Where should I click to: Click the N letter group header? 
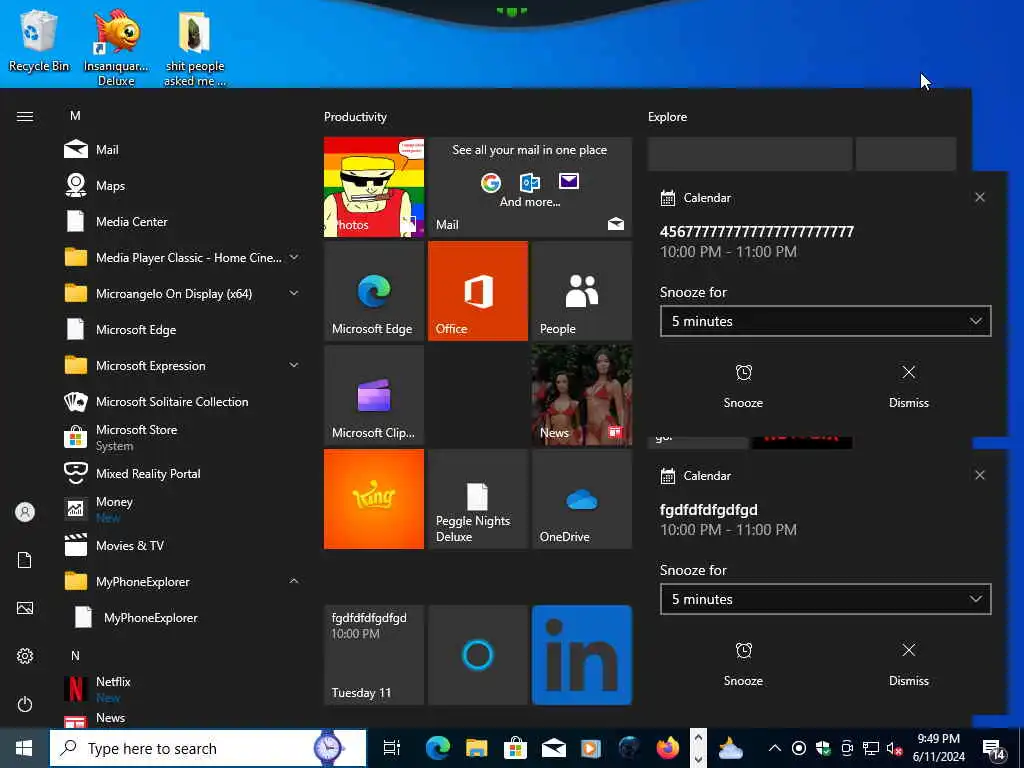tap(75, 655)
